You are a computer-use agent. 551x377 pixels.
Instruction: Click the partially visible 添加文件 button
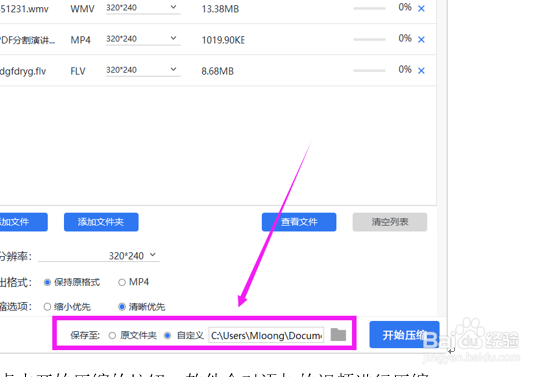[23, 222]
